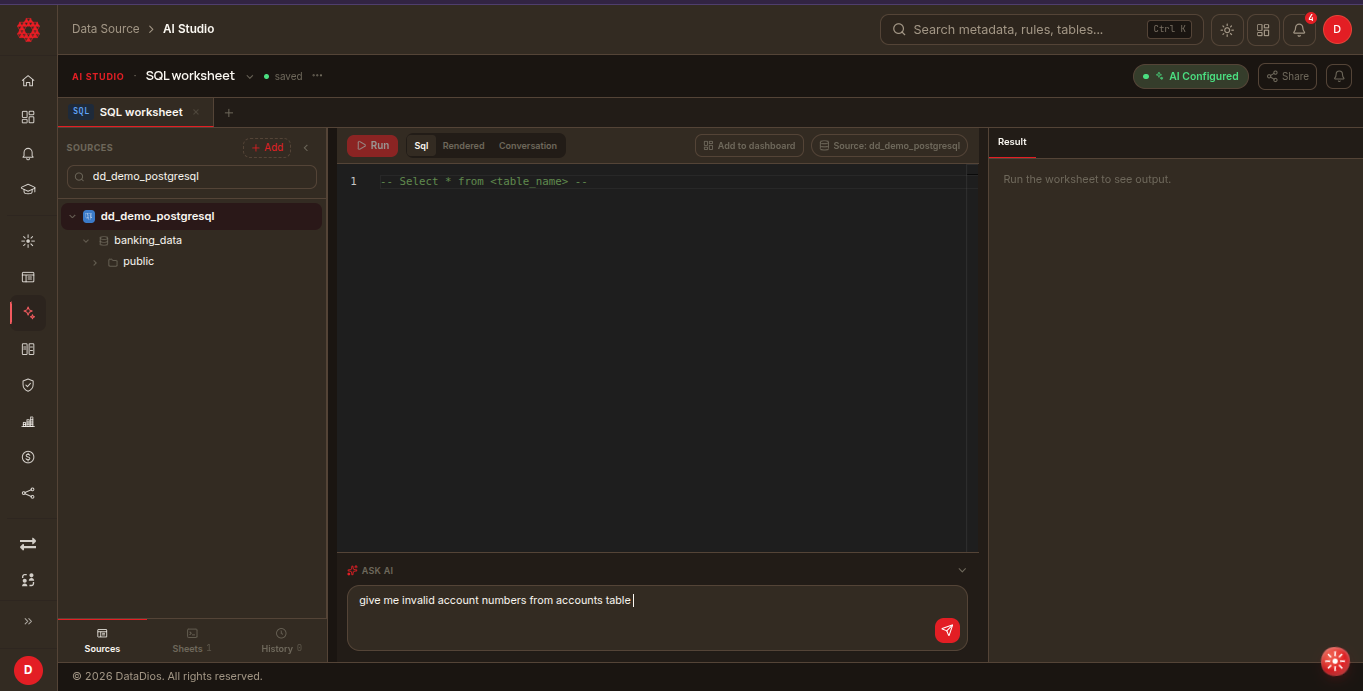Image resolution: width=1363 pixels, height=691 pixels.
Task: Add a new worksheet tab plus
Action: point(228,113)
